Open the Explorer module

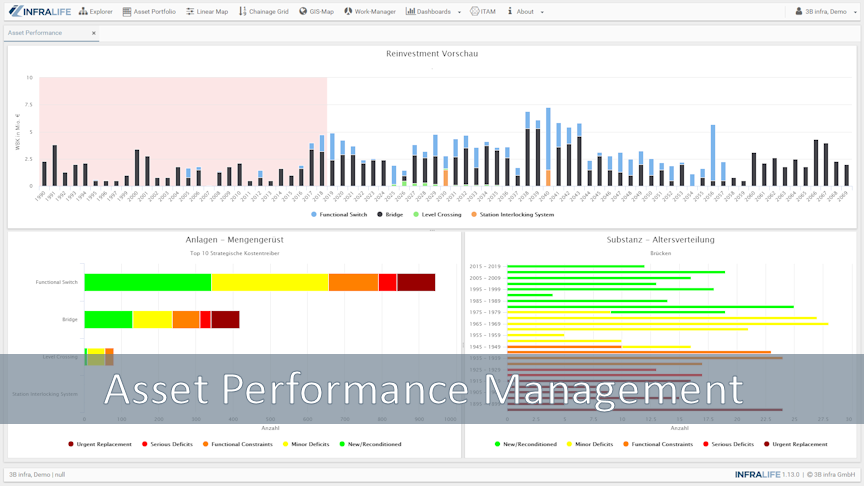96,12
